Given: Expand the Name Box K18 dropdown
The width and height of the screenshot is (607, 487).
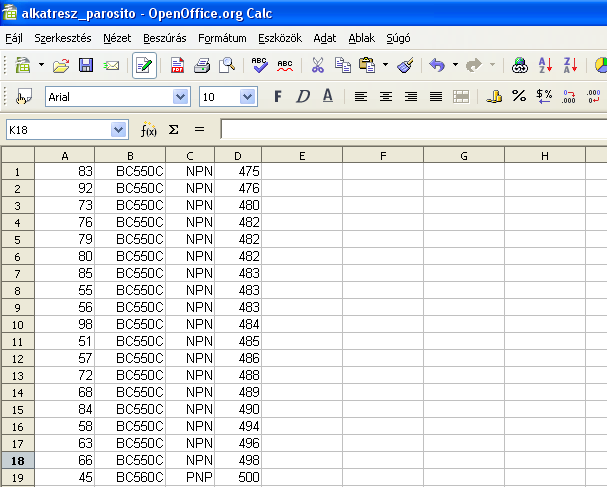Looking at the screenshot, I should [x=118, y=130].
